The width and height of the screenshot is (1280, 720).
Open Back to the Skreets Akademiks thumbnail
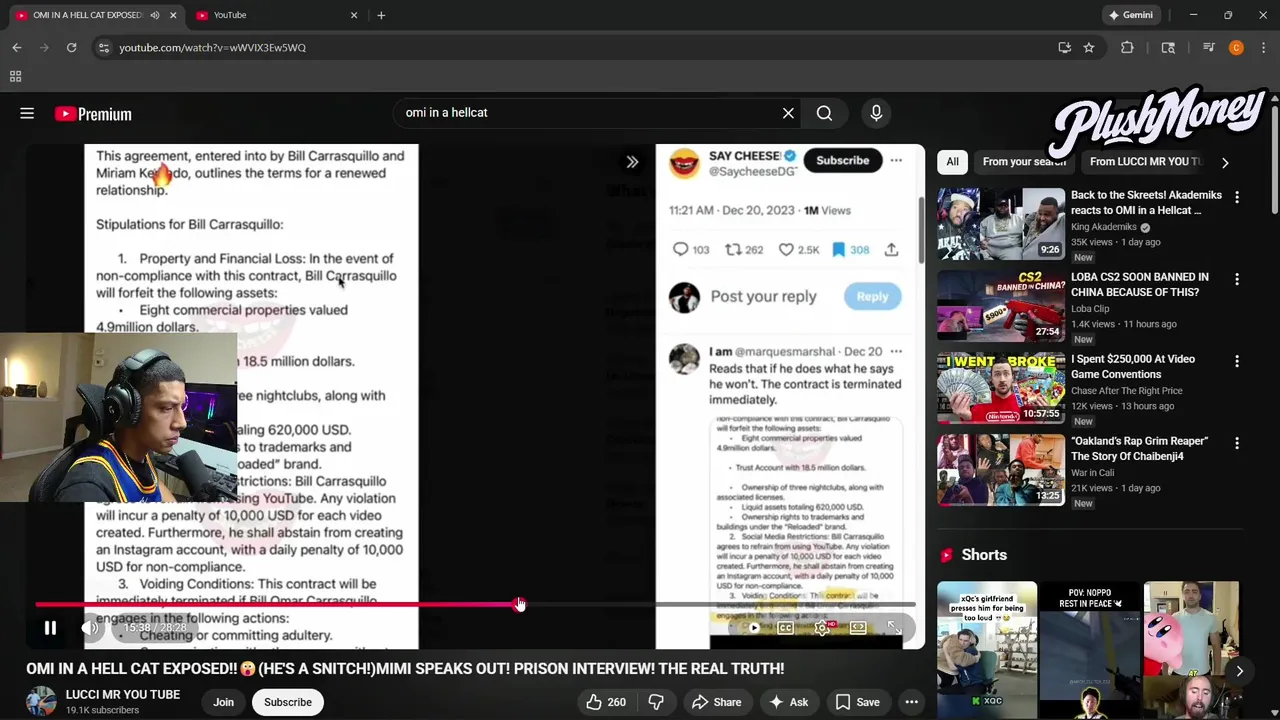tap(1001, 225)
